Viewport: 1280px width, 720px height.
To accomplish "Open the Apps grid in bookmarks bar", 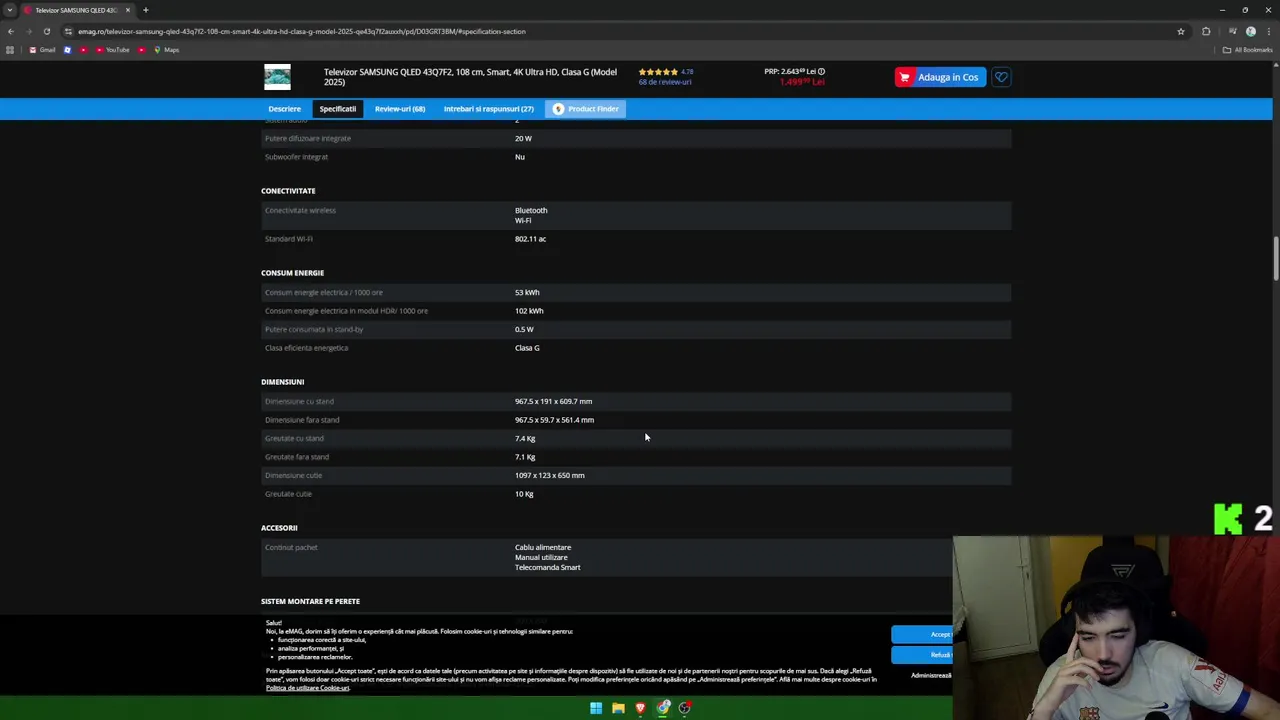I will (10, 50).
